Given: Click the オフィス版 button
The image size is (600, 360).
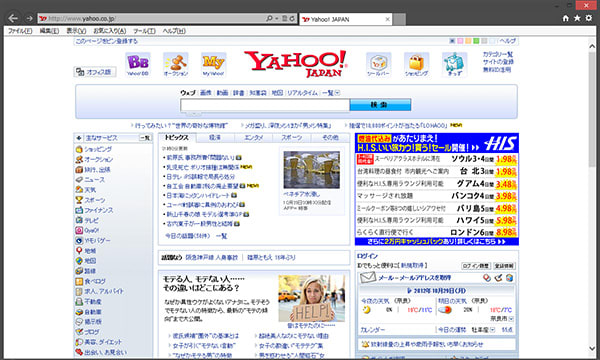Looking at the screenshot, I should [x=95, y=72].
